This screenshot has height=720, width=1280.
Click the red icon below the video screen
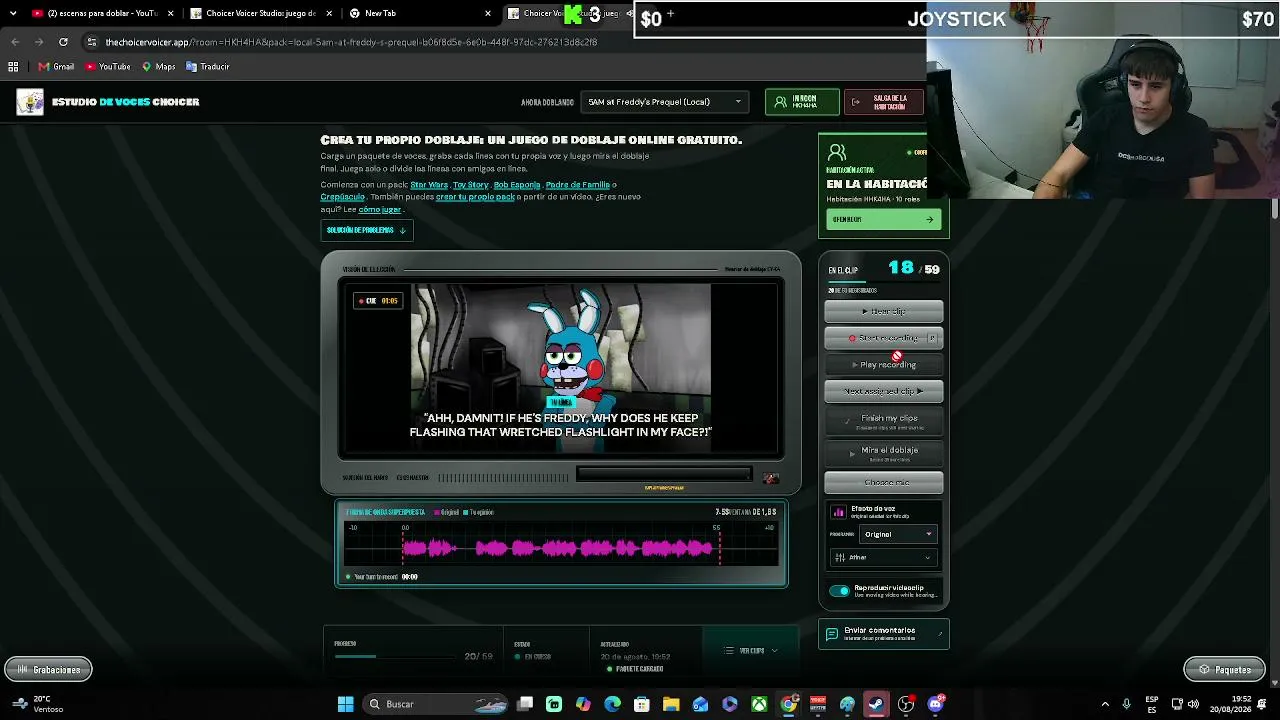[x=770, y=478]
